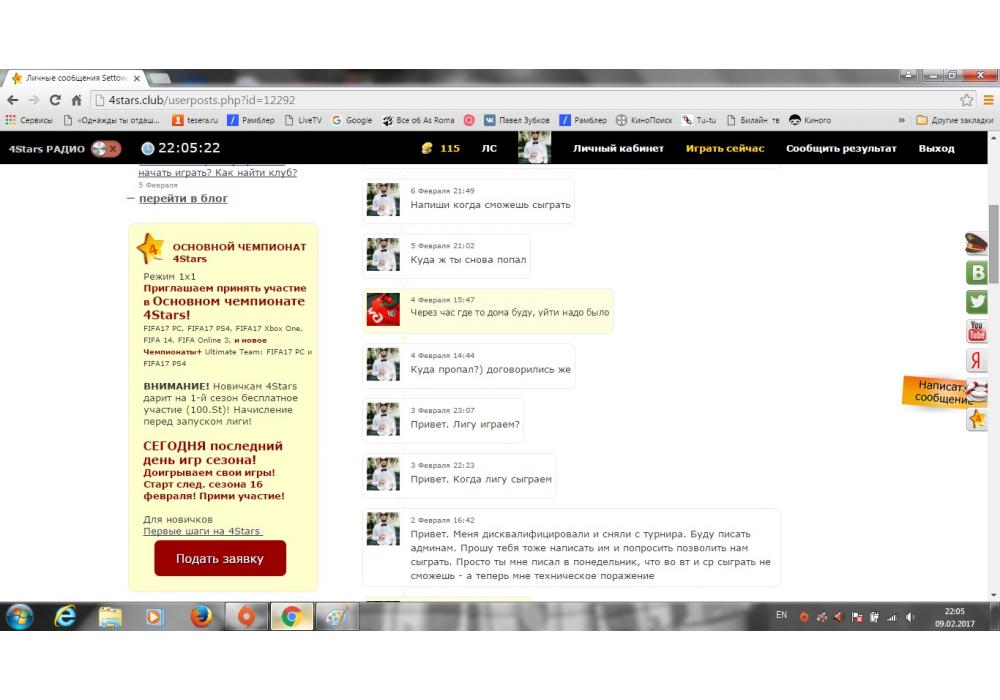This screenshot has width=1000, height=700.
Task: Open File Explorer from taskbar
Action: tap(110, 616)
